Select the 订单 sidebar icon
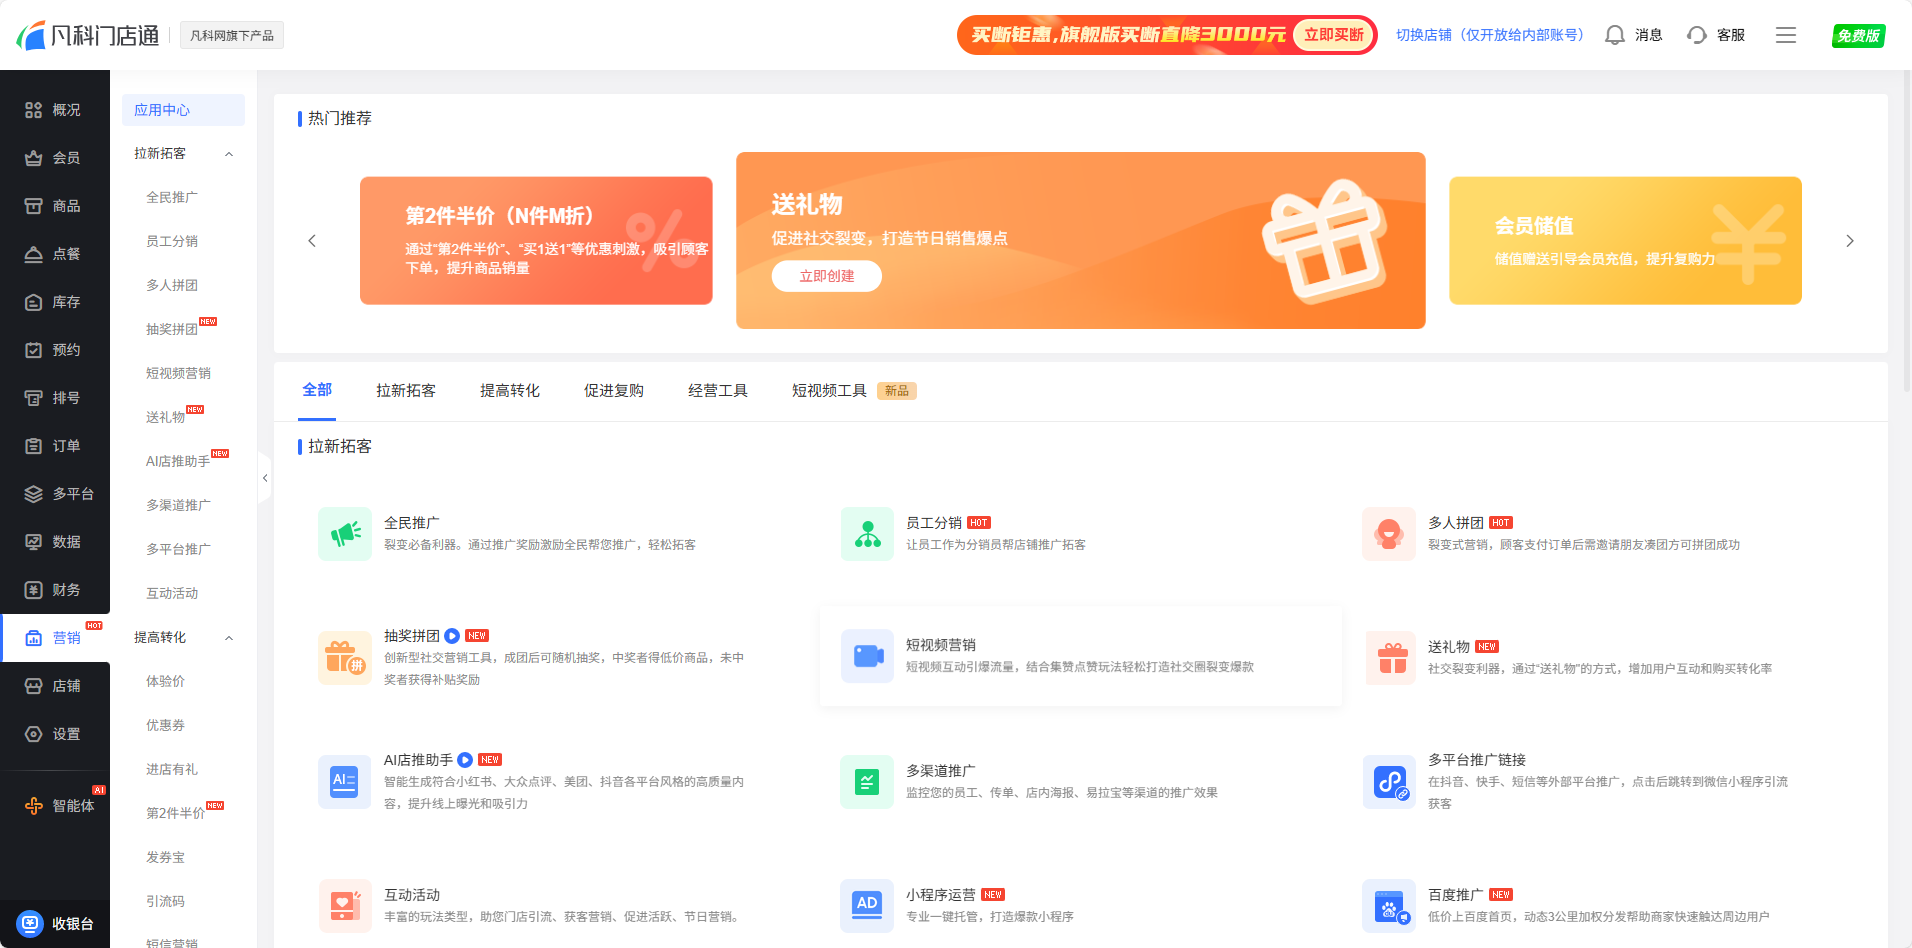 [x=55, y=445]
